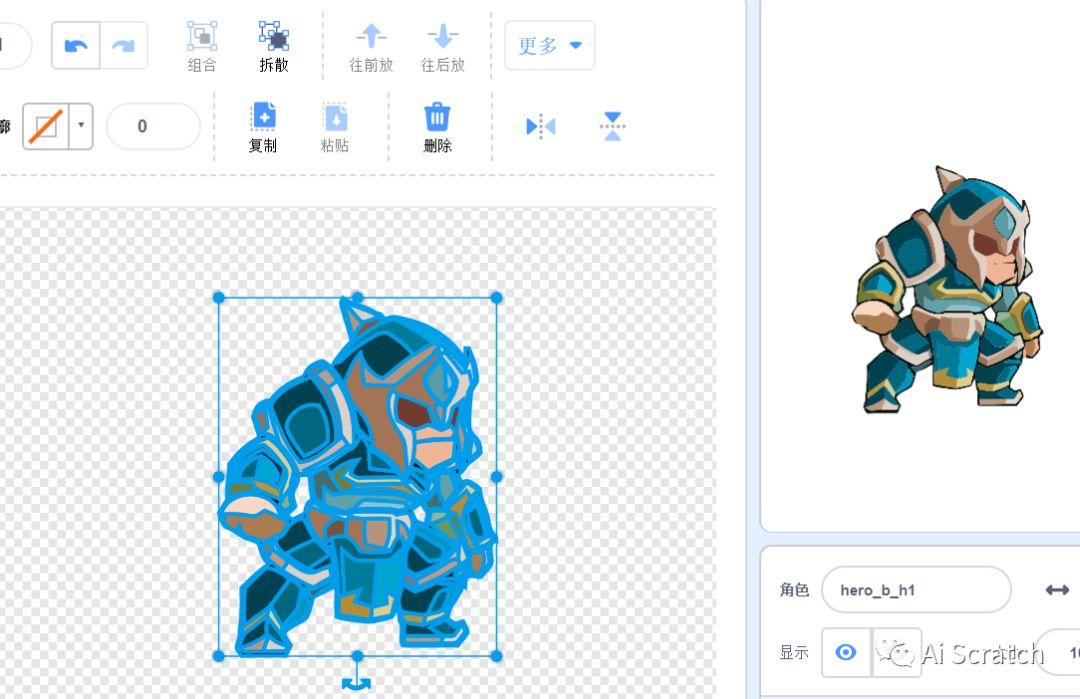Click the outline width field showing 0
The height and width of the screenshot is (699, 1080).
click(x=153, y=126)
